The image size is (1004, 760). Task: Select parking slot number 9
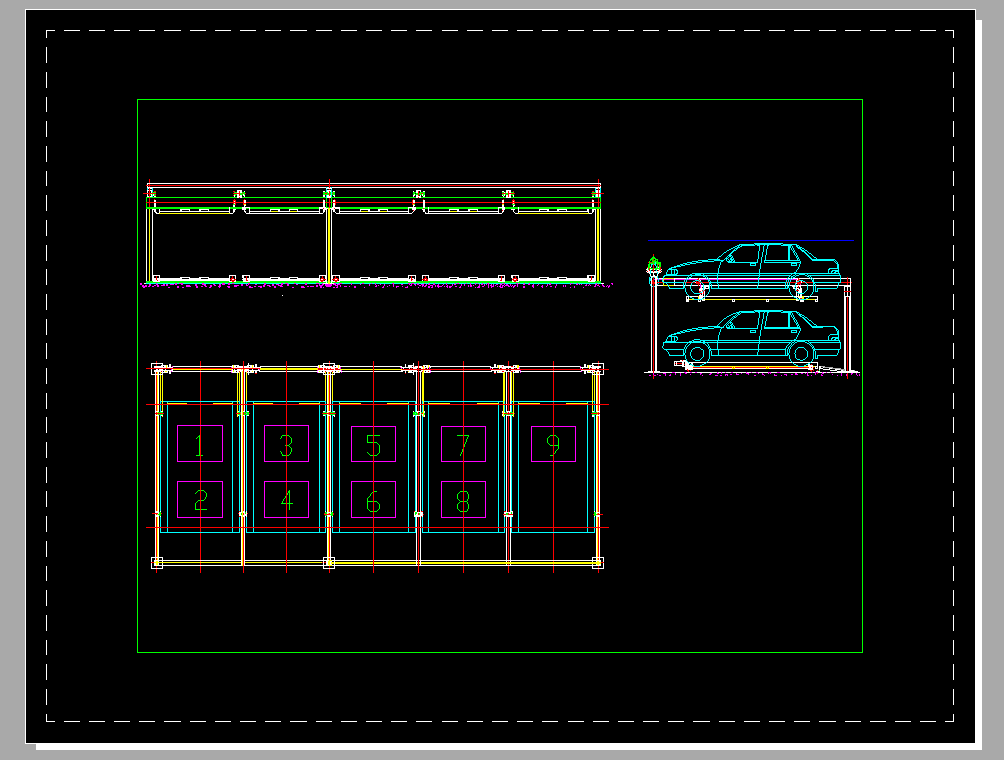(x=553, y=443)
